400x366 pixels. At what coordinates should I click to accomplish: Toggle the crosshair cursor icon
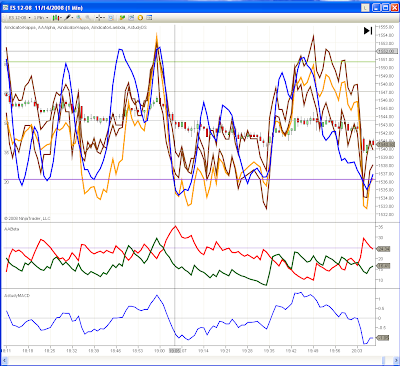tap(100, 17)
